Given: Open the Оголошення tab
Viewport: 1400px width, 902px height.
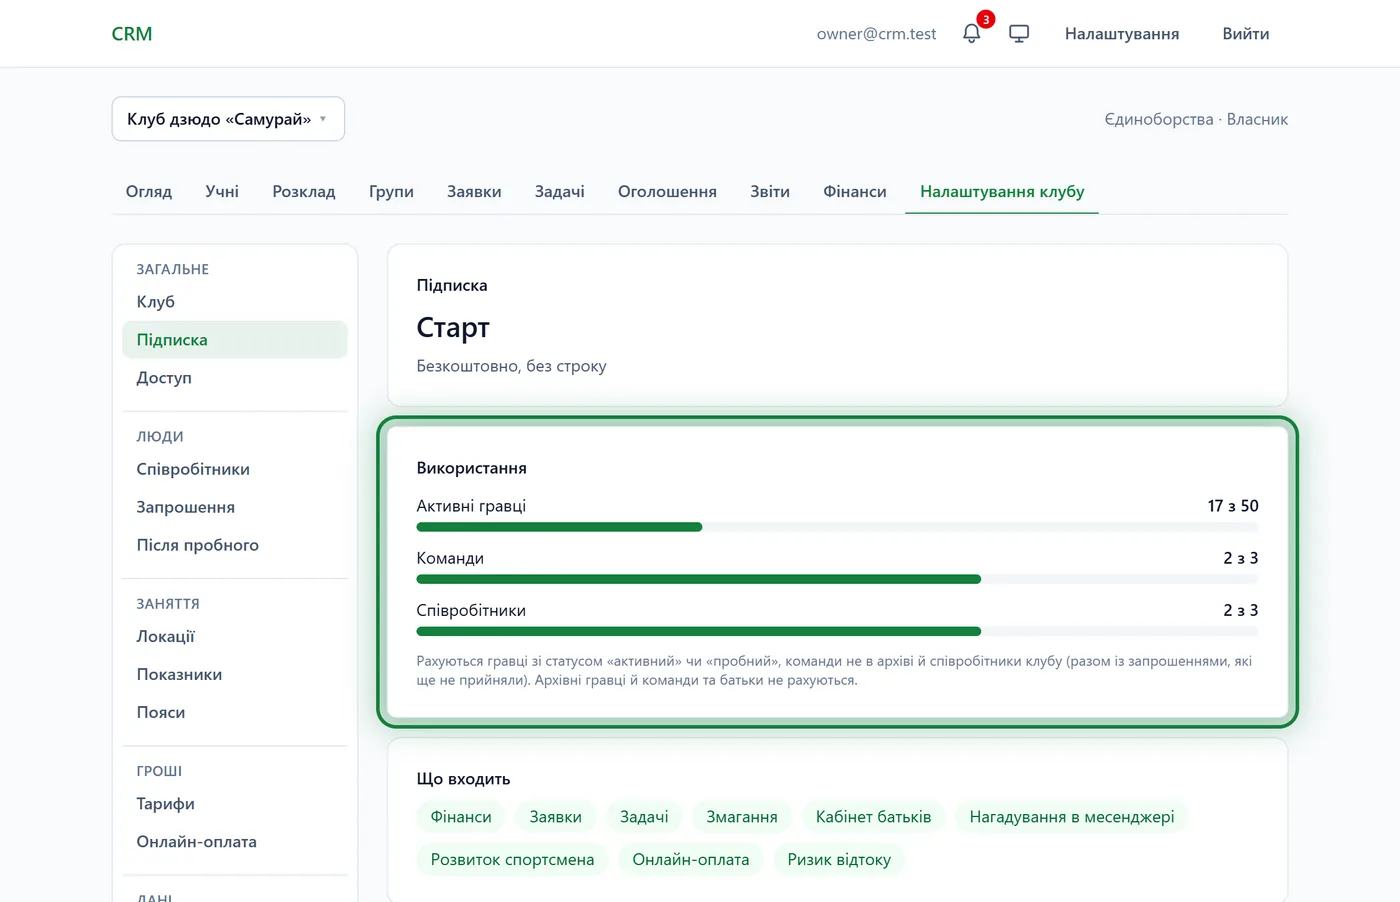Looking at the screenshot, I should (x=667, y=191).
